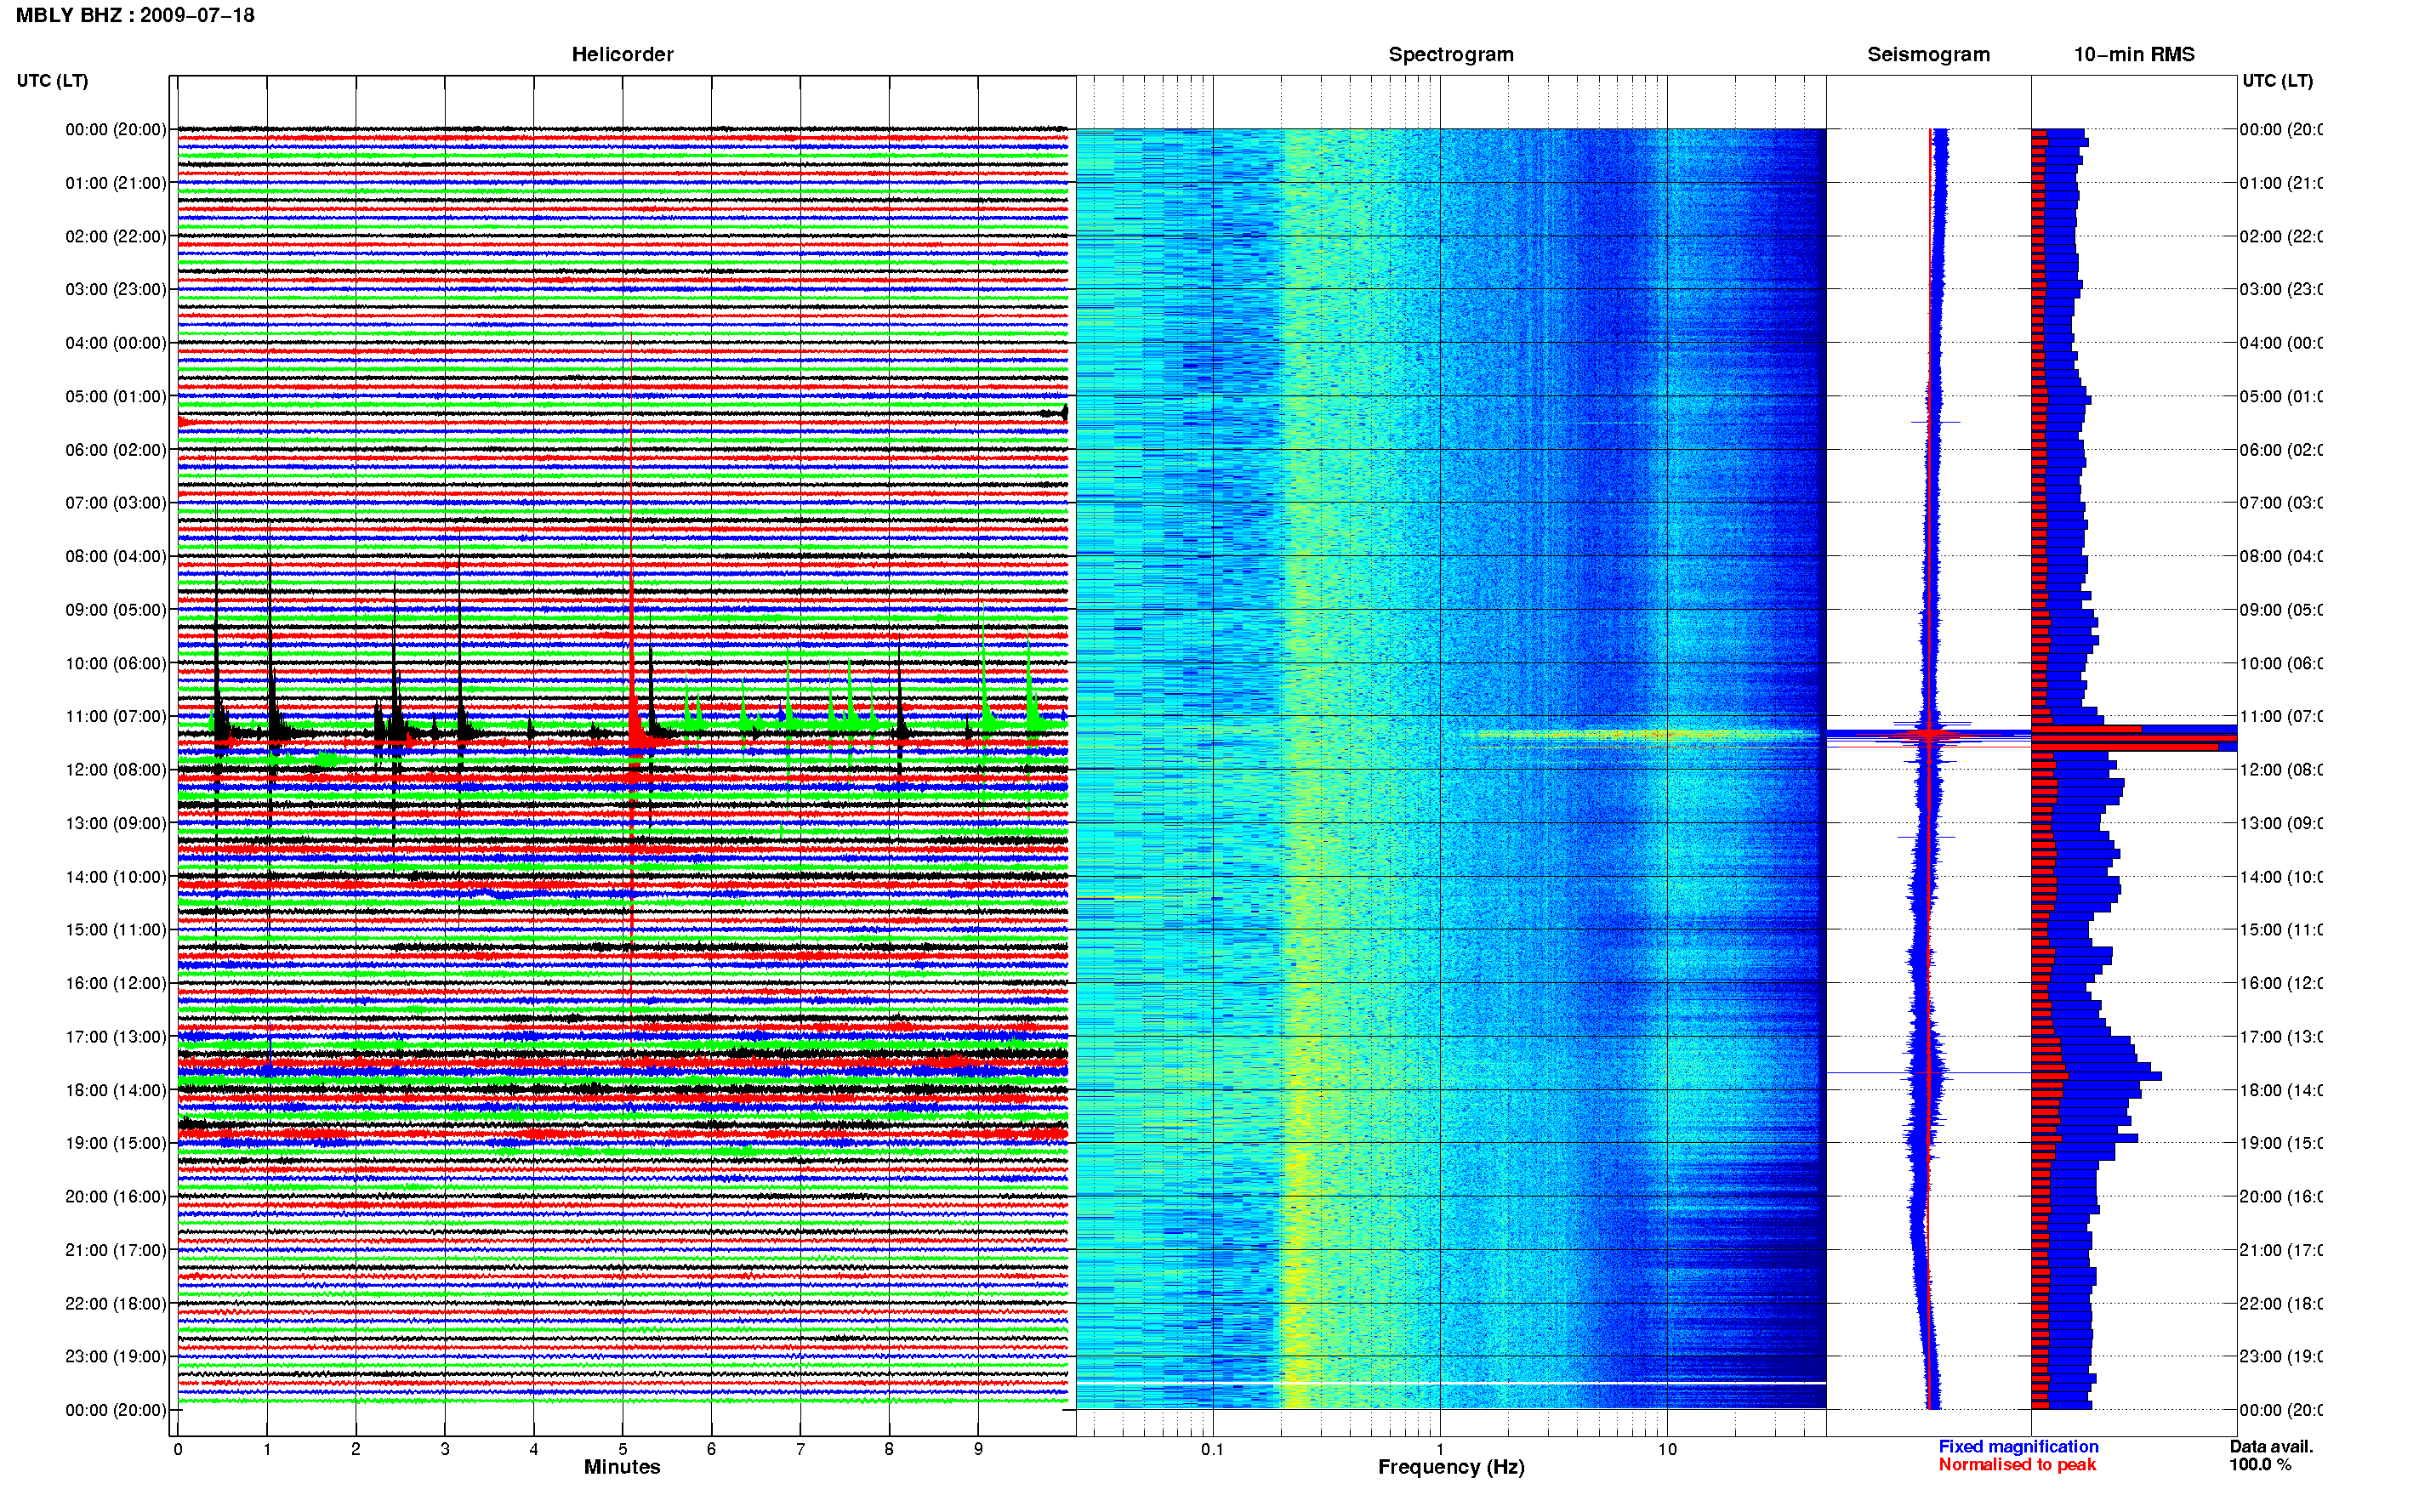Click the 100.0 % availability value
This screenshot has height=1512, width=2419.
(2260, 1464)
